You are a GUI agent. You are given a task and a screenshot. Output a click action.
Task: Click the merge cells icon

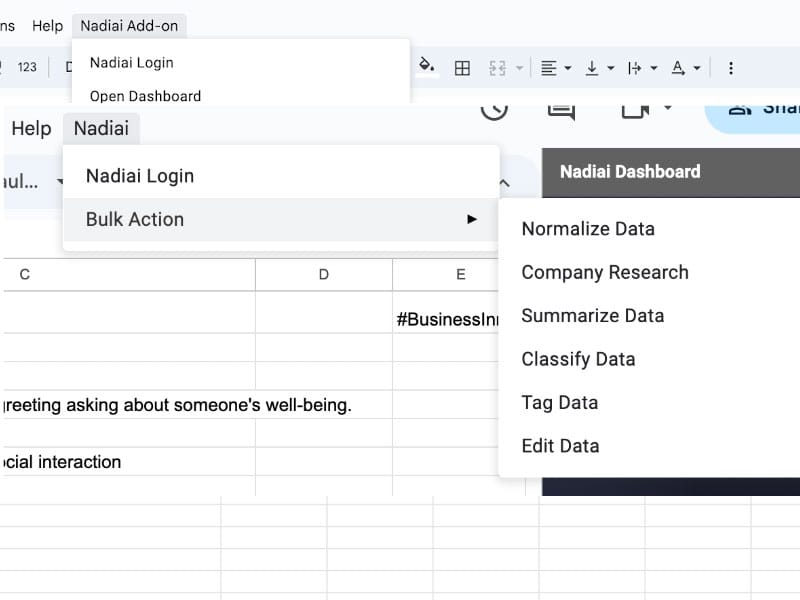coord(497,68)
